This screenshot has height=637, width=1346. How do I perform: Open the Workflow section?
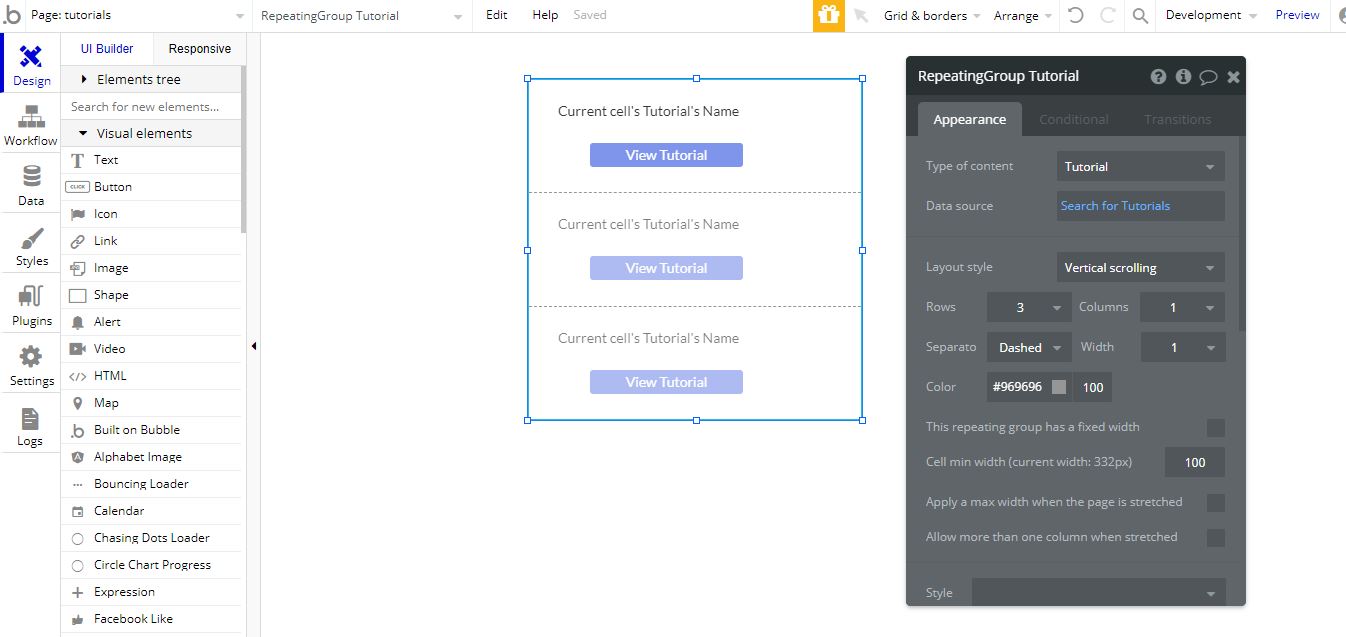31,126
